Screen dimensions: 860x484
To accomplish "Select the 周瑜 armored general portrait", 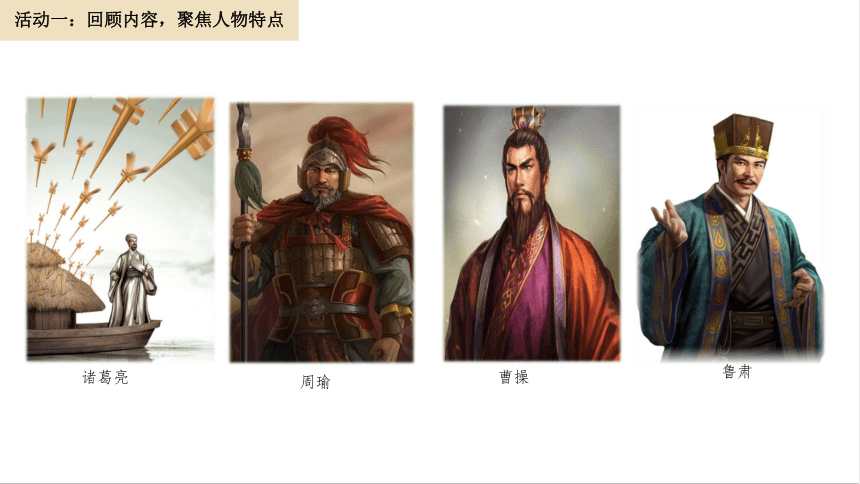I will point(321,233).
